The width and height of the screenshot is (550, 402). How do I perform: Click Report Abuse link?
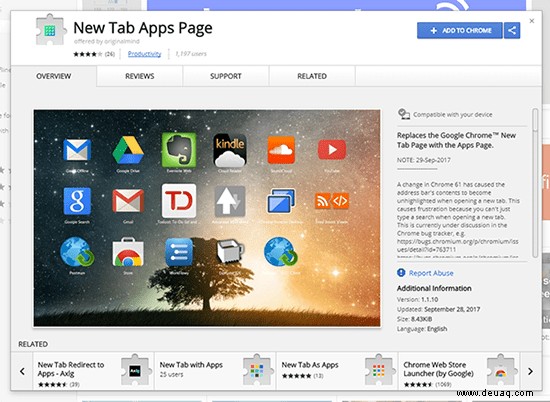431,273
